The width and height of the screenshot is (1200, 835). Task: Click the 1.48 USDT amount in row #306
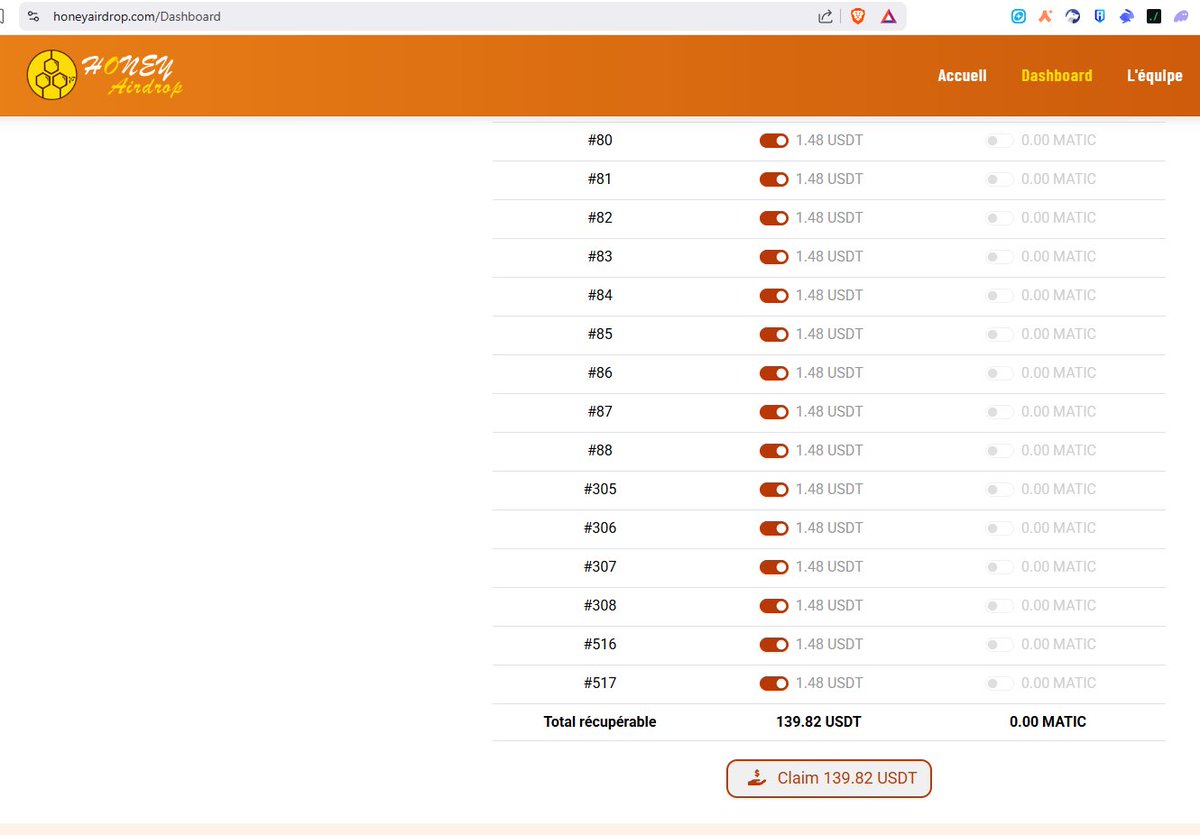pyautogui.click(x=829, y=528)
